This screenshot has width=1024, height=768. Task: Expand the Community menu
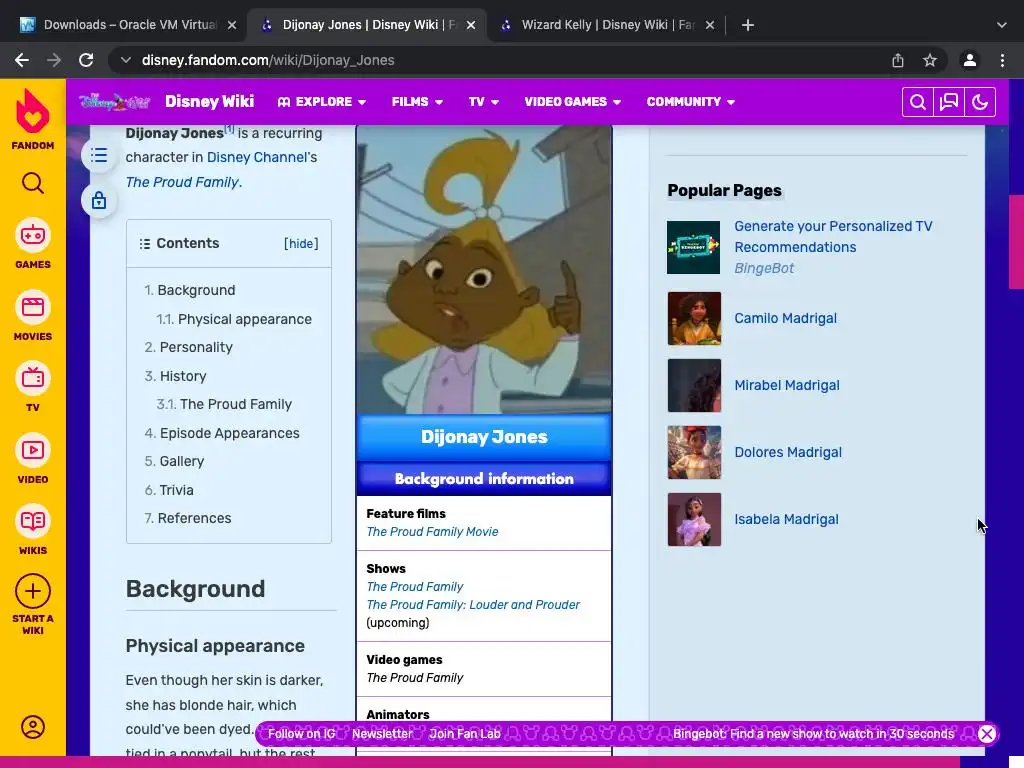(x=691, y=102)
